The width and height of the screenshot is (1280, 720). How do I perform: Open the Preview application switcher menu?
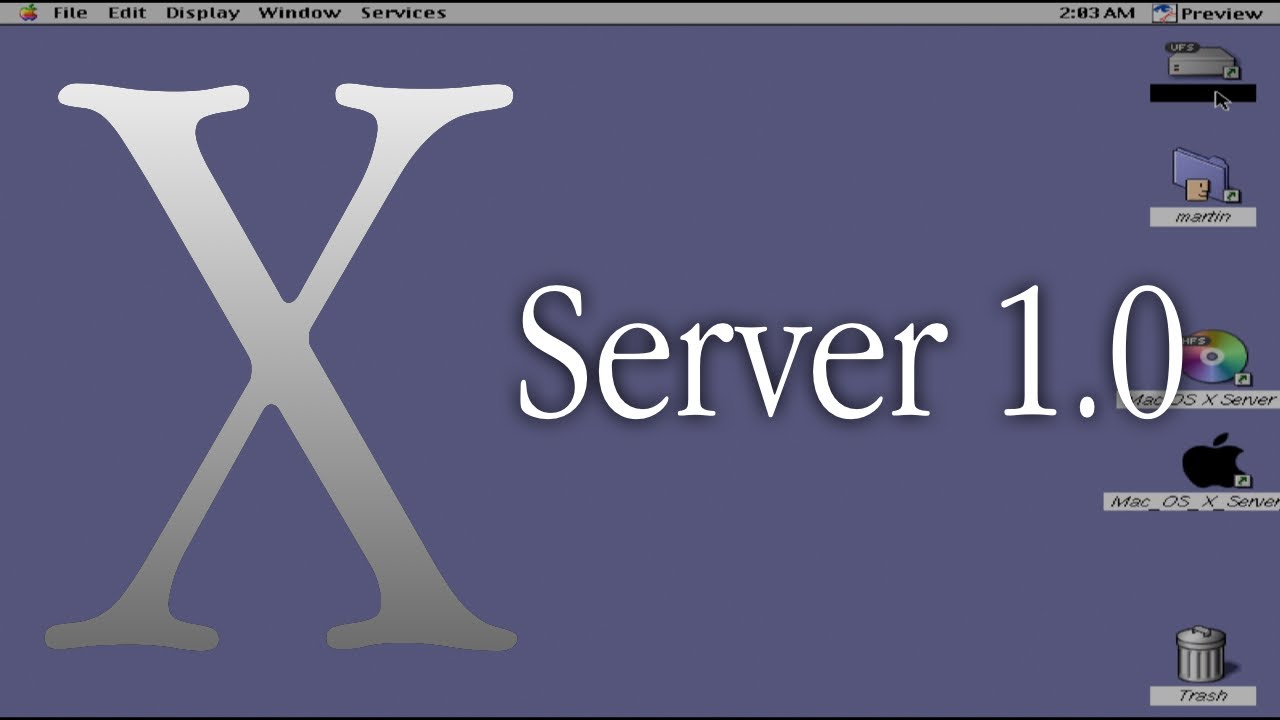point(1208,13)
